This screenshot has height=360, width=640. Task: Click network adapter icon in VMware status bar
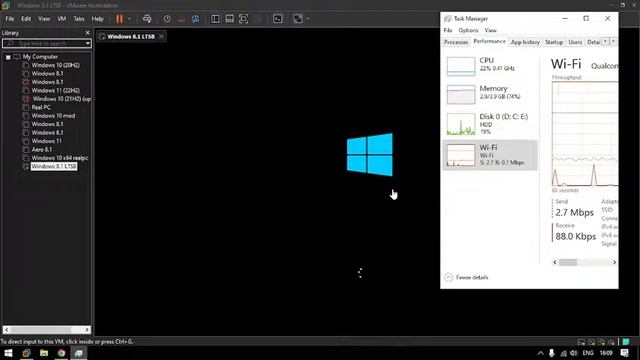(x=601, y=342)
